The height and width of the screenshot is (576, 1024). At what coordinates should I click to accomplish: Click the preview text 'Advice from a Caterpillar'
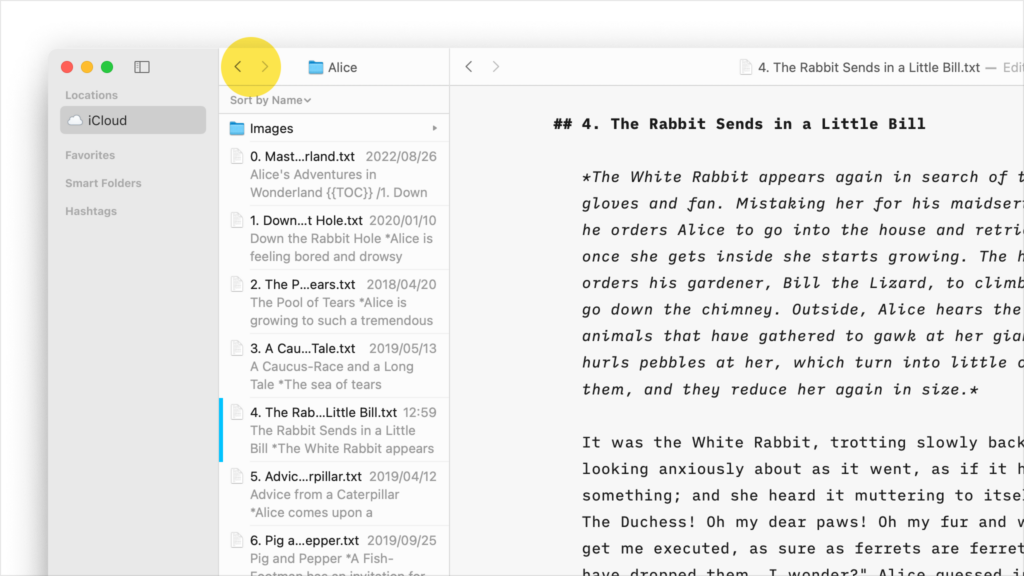click(x=325, y=494)
